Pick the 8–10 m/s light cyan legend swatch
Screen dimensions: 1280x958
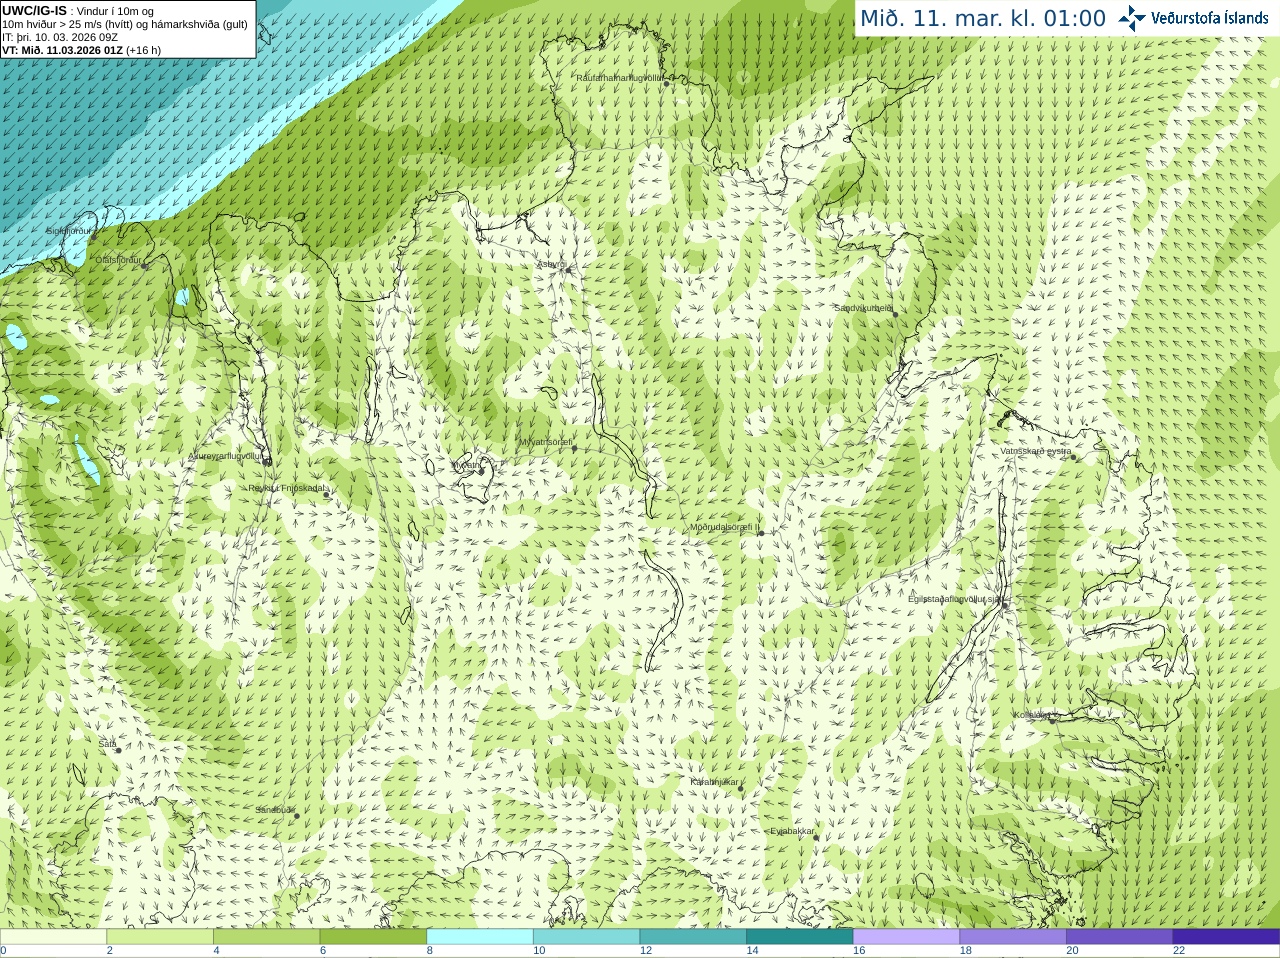click(480, 937)
